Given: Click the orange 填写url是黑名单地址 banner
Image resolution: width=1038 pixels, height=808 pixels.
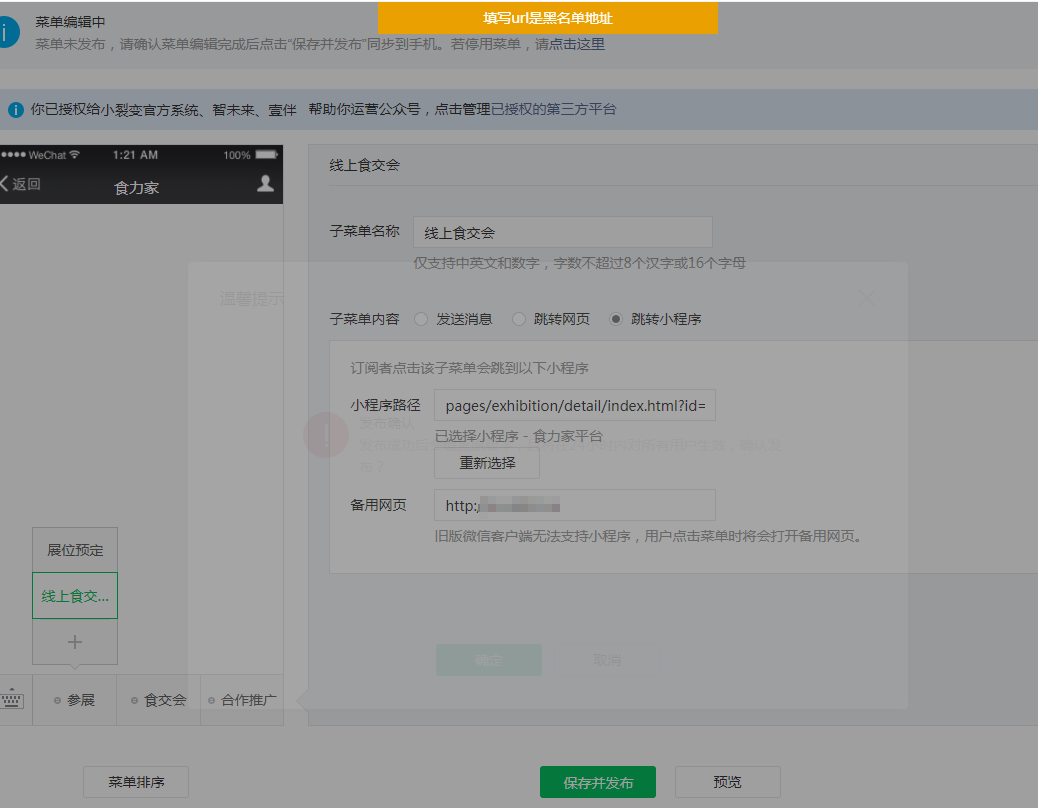Looking at the screenshot, I should click(547, 18).
